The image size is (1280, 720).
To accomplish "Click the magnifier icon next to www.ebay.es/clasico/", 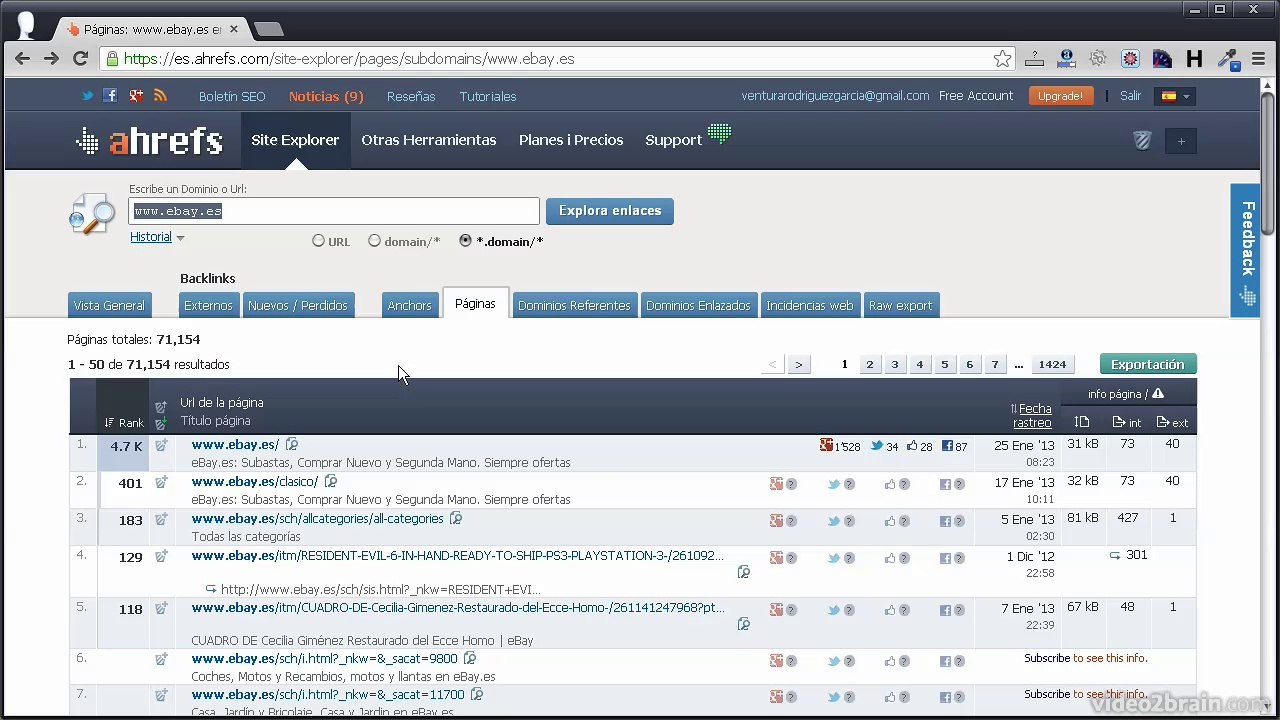I will tap(331, 481).
